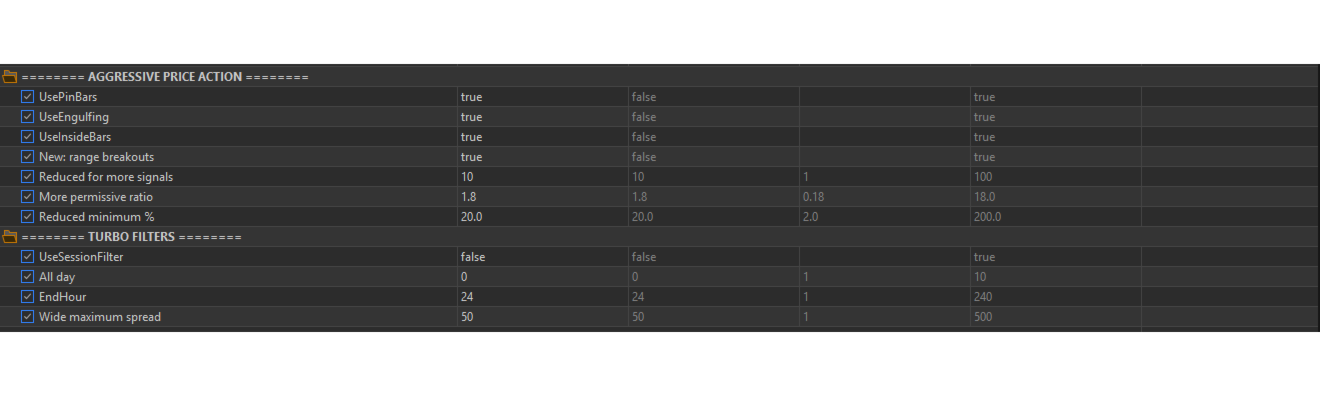Viewport: 1320px width, 408px height.
Task: Open UseSessionFilter false value dropdown
Action: tap(541, 257)
